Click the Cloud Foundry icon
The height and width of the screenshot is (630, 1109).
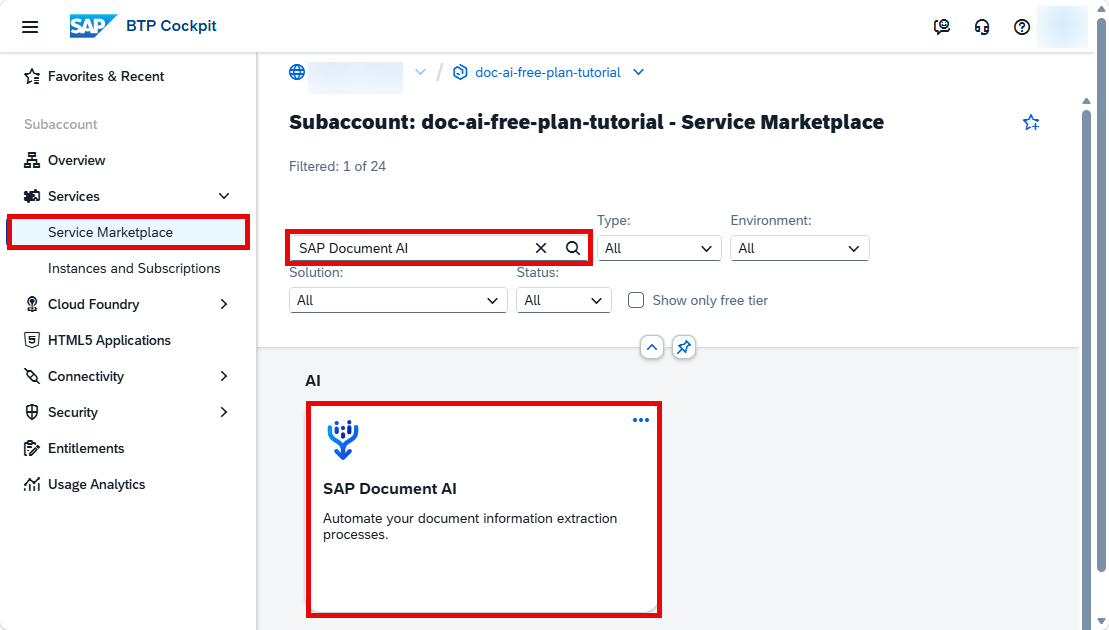tap(32, 304)
